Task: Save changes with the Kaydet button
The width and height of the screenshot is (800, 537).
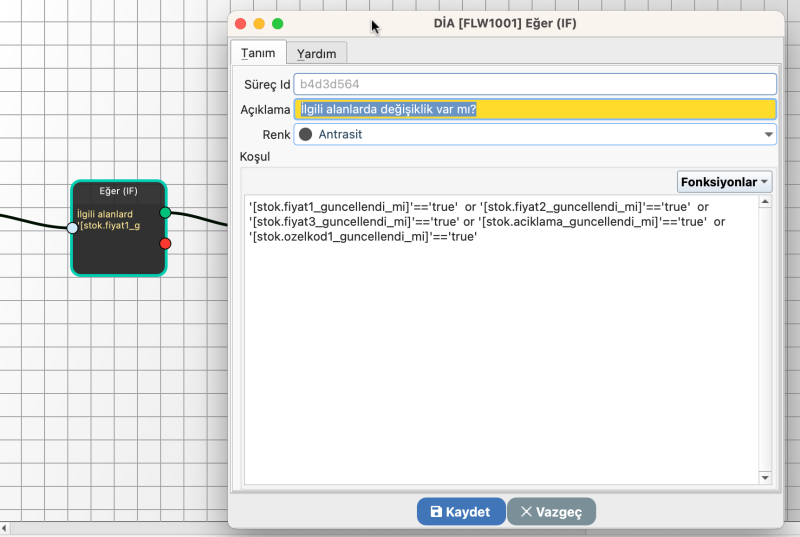Action: pyautogui.click(x=461, y=511)
